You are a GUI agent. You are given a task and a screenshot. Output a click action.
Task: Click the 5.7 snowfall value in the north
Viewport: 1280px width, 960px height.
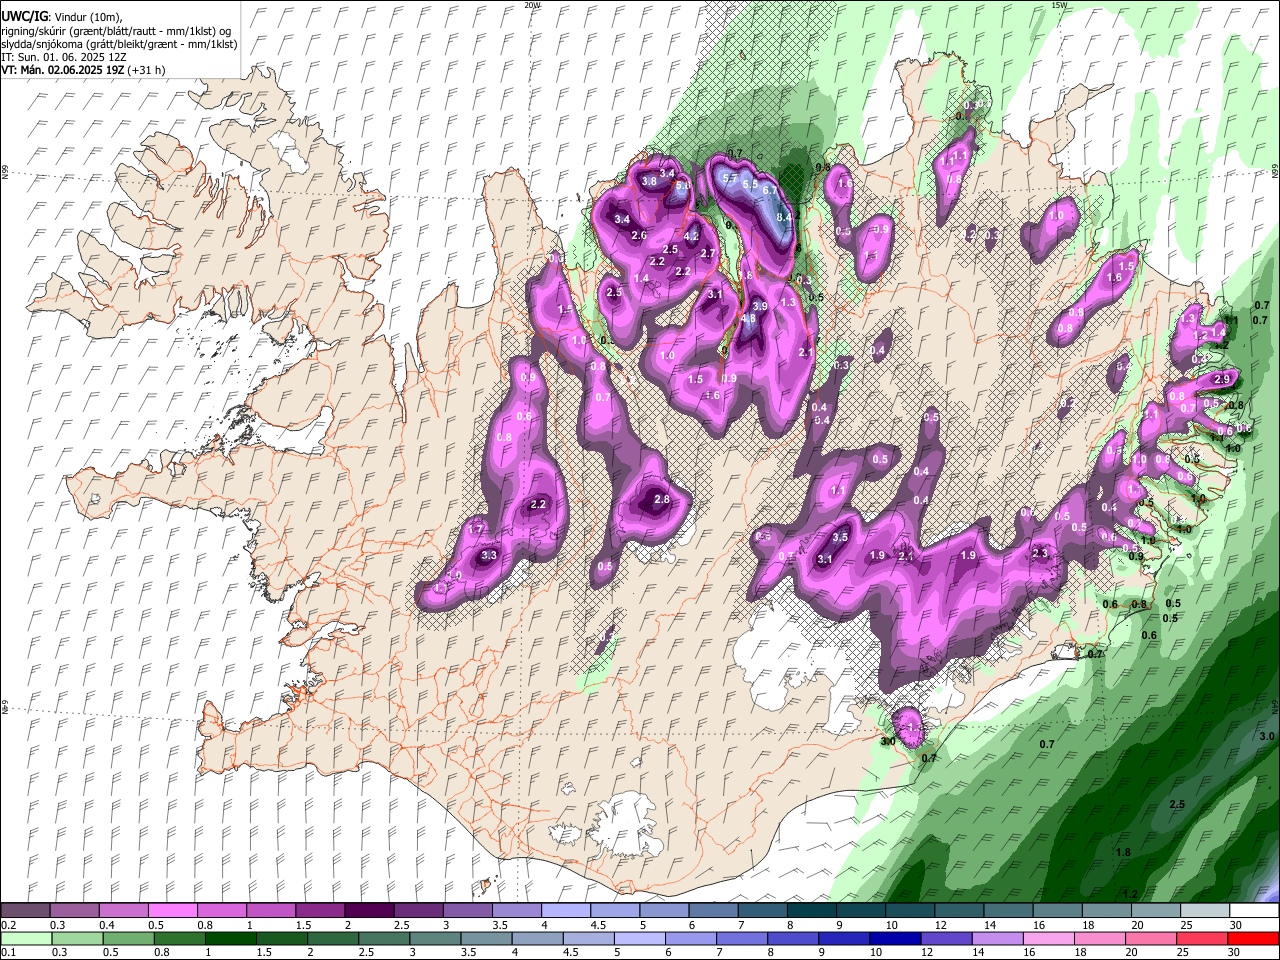(730, 177)
